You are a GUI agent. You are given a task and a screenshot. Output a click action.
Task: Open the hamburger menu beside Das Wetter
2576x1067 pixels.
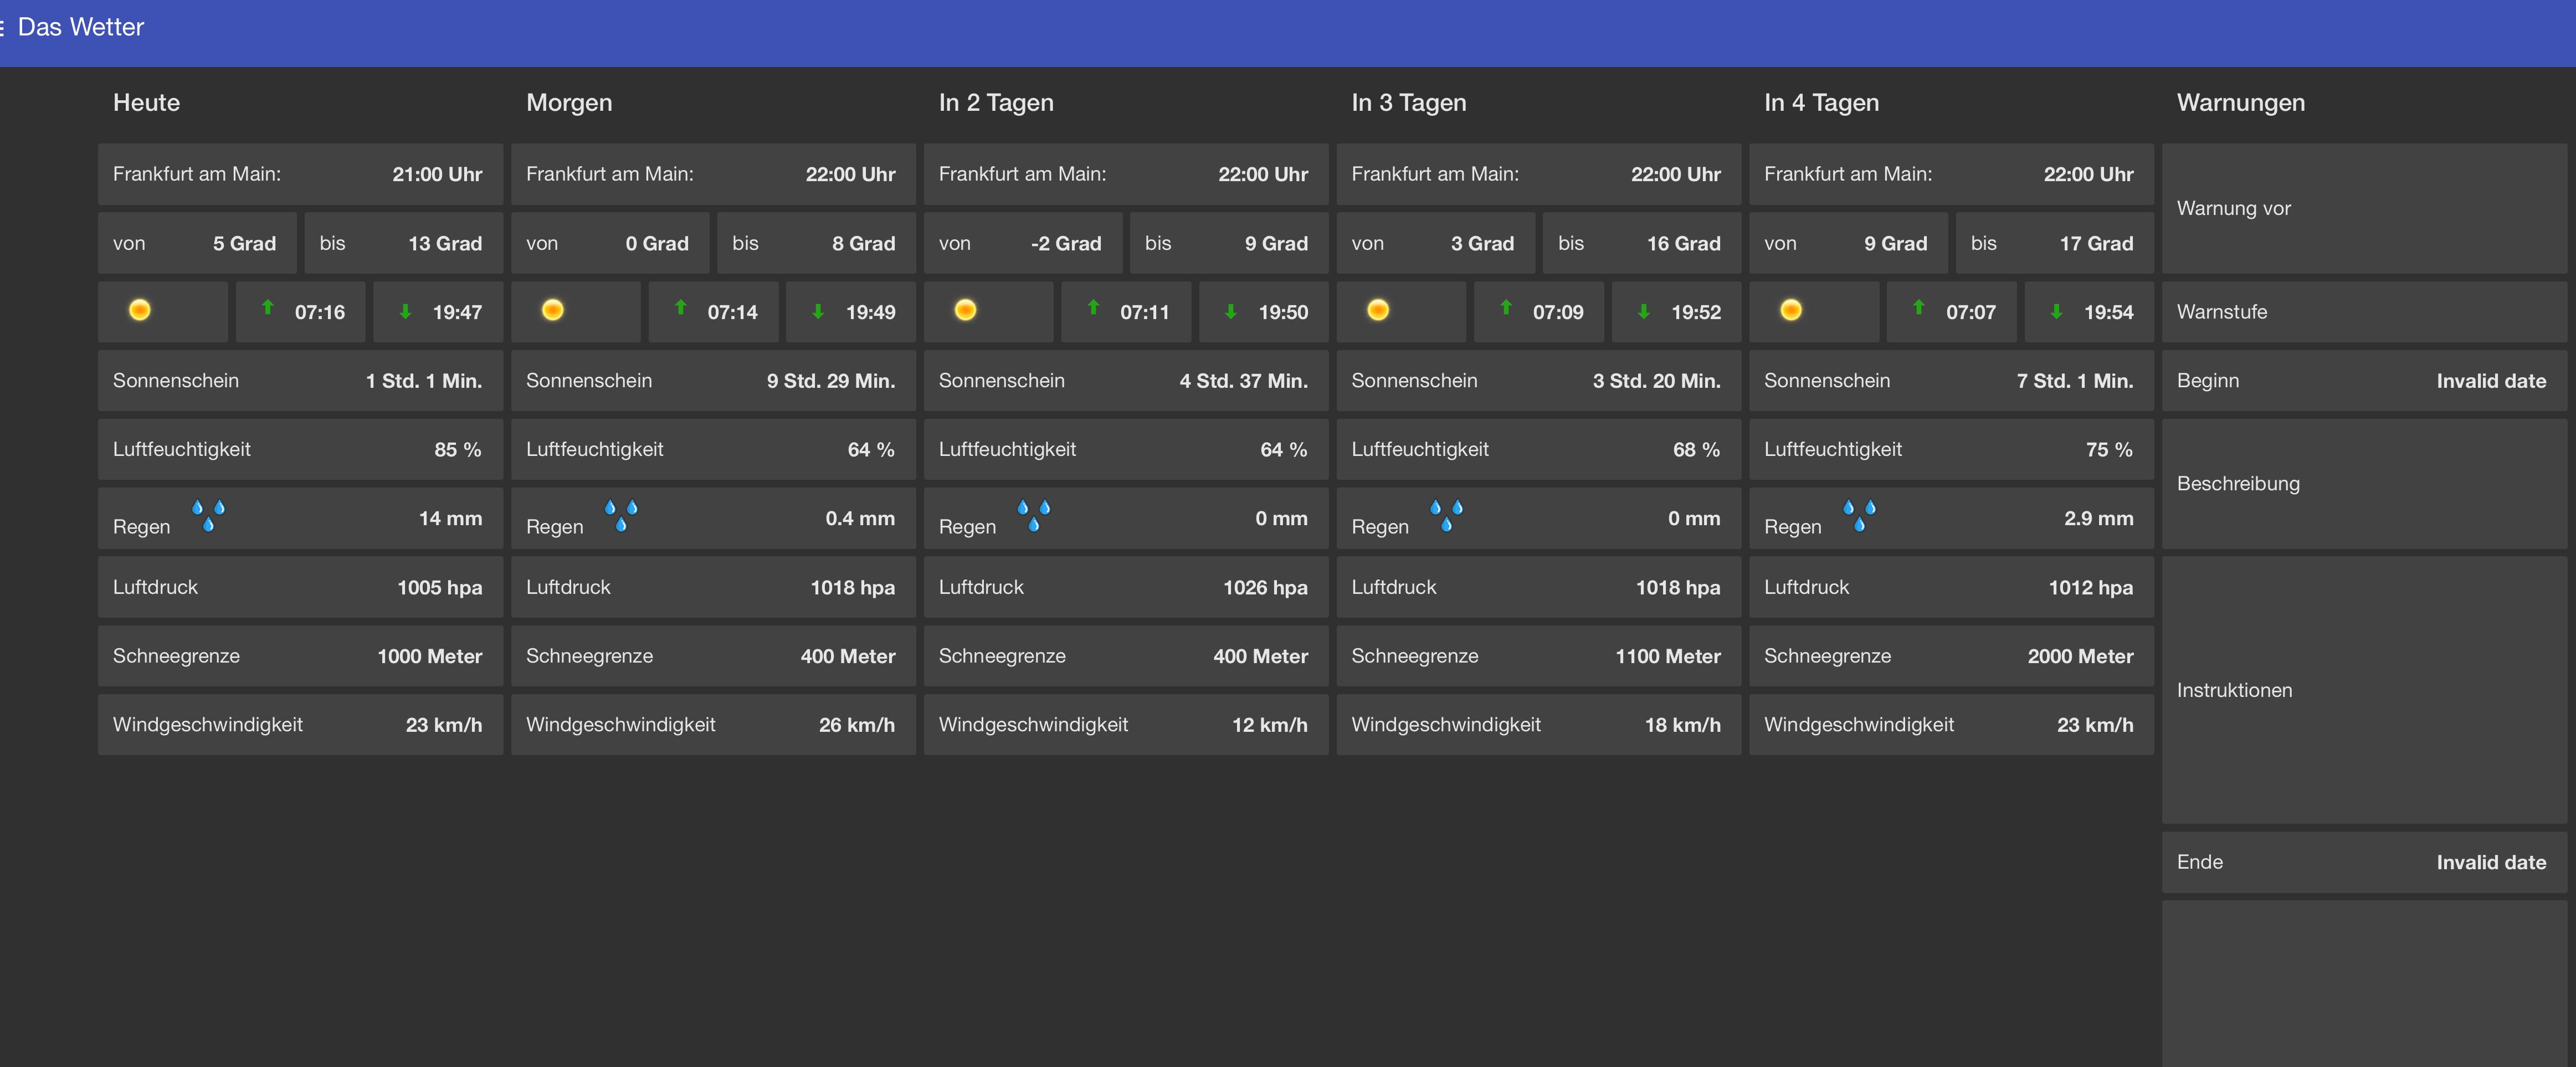pyautogui.click(x=3, y=27)
